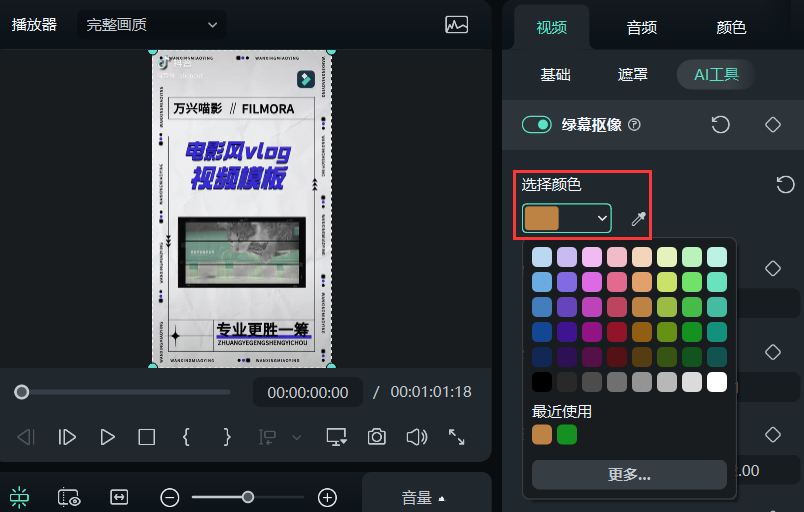Switch to the 视频 tab

point(551,27)
